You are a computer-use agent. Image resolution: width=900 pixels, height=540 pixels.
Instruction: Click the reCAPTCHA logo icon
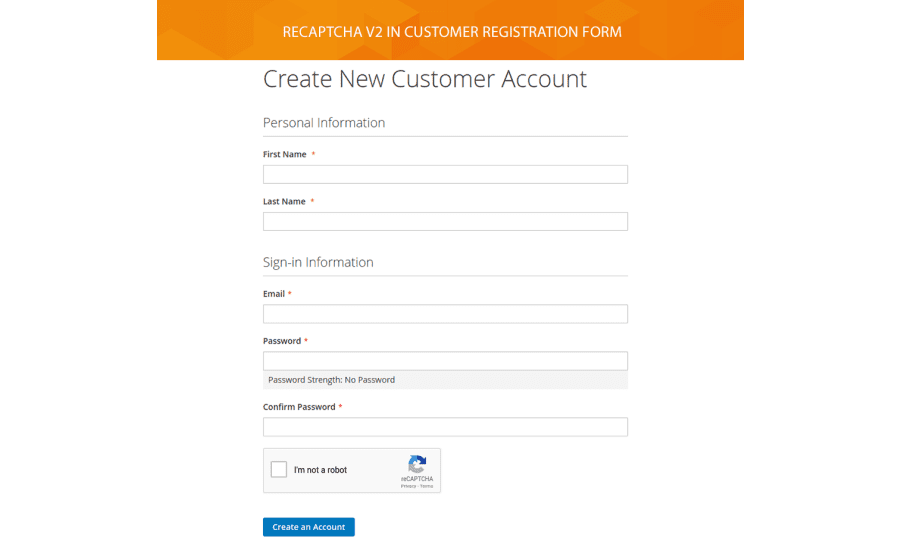click(417, 464)
